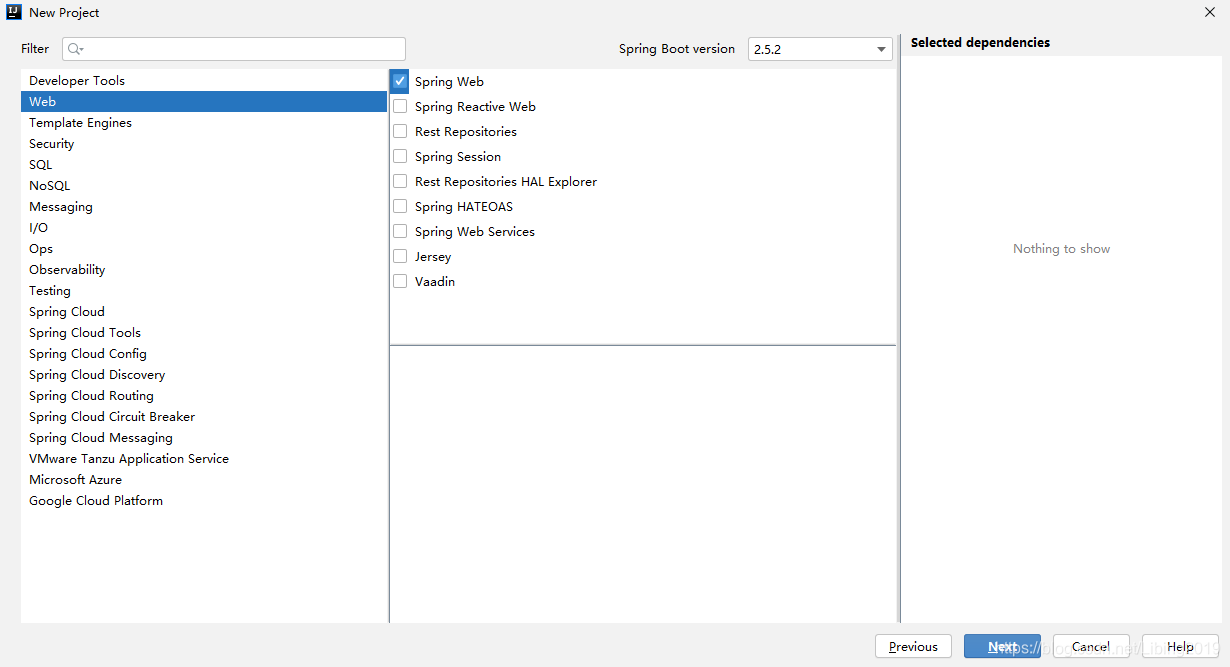The image size is (1230, 667).
Task: Select the NoSQL category
Action: click(204, 185)
